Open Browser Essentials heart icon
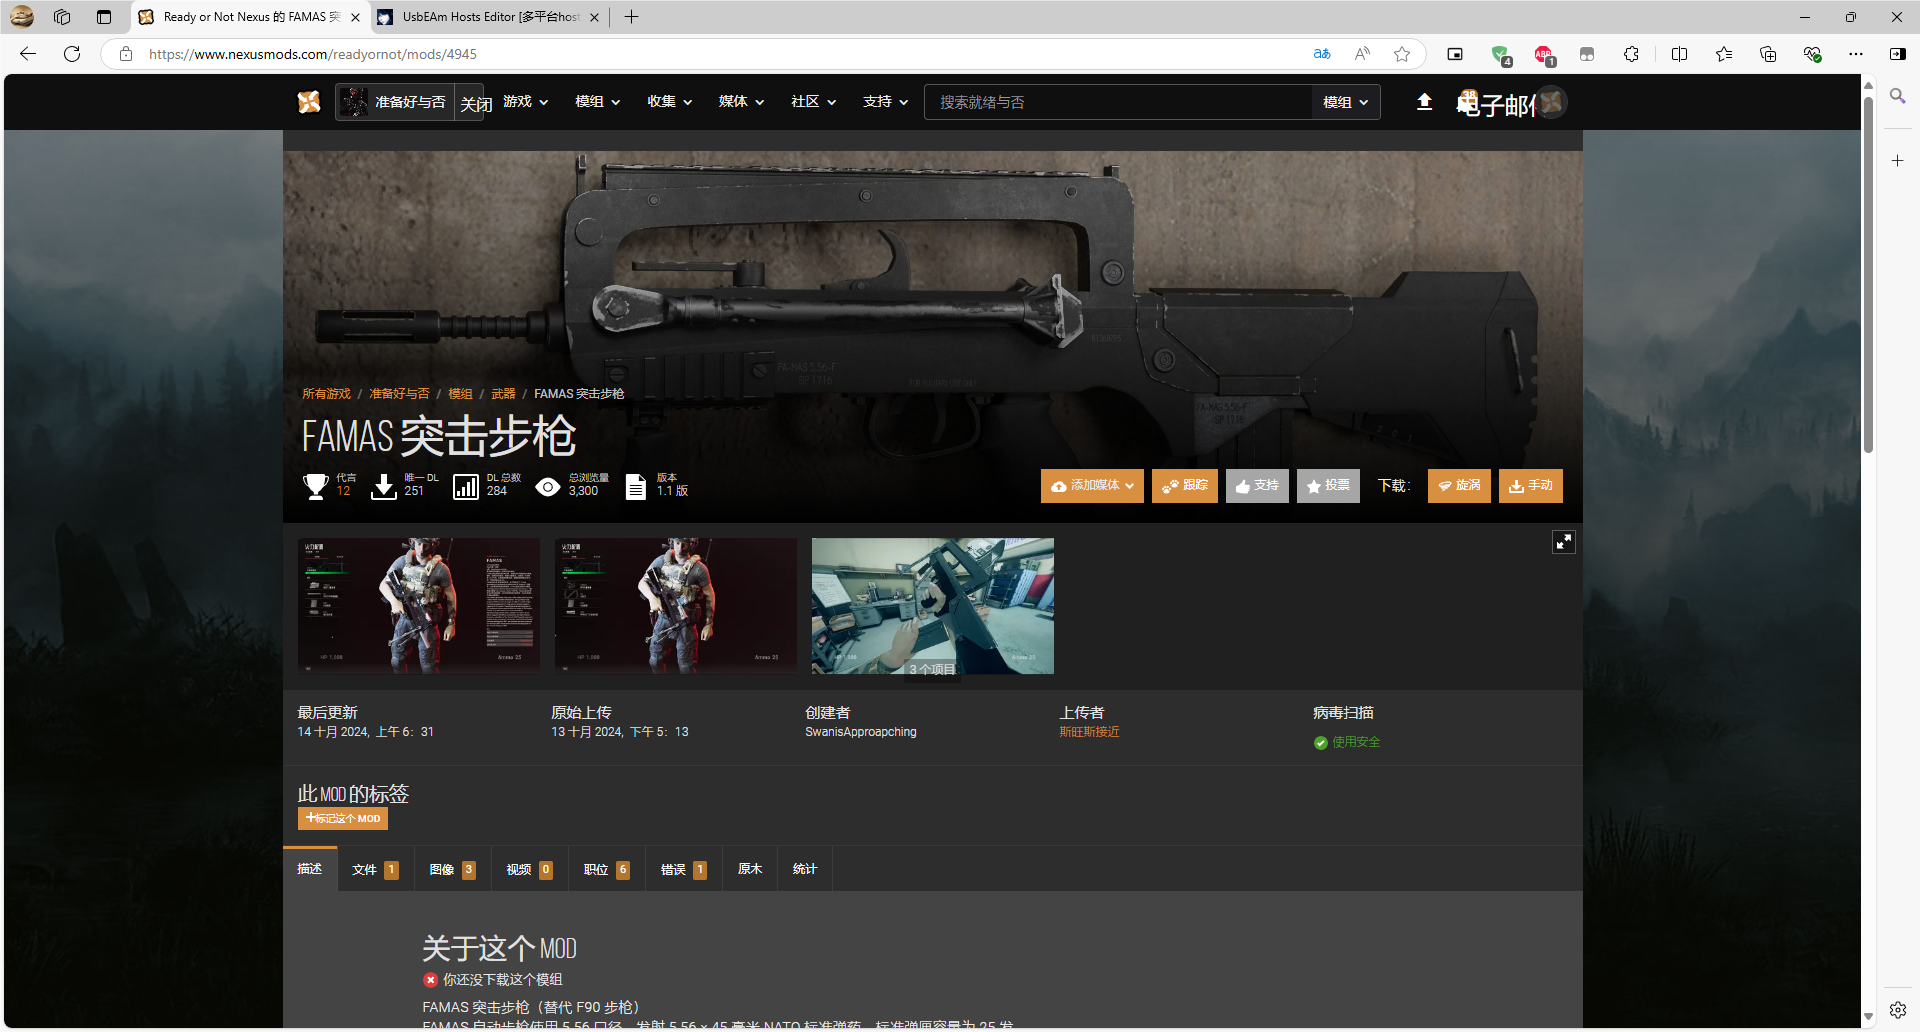 pyautogui.click(x=1811, y=54)
